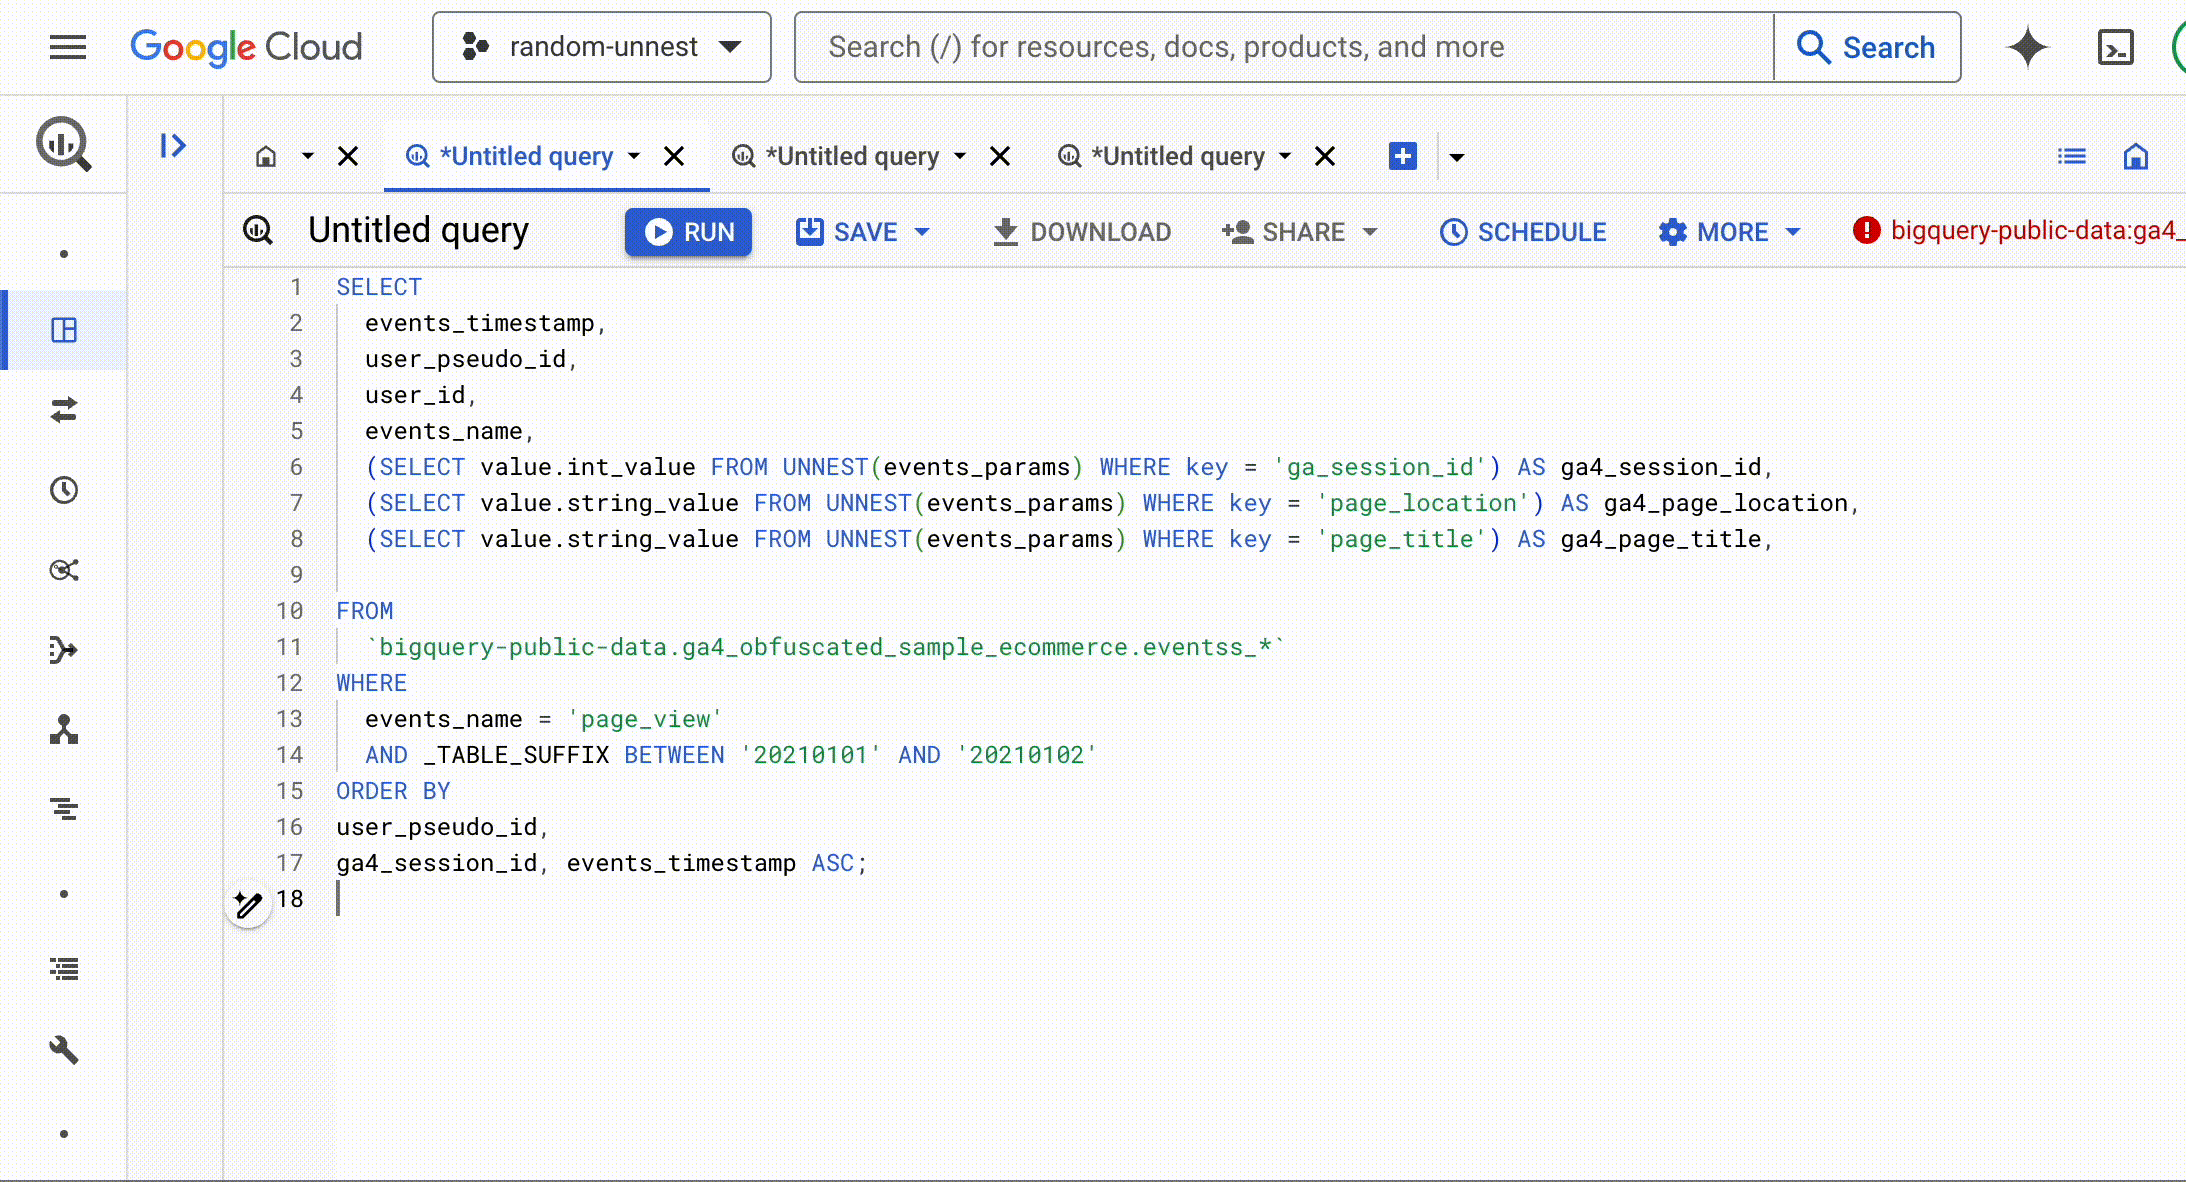This screenshot has width=2186, height=1182.
Task: Toggle the navigation menu hamburger icon
Action: coord(68,47)
